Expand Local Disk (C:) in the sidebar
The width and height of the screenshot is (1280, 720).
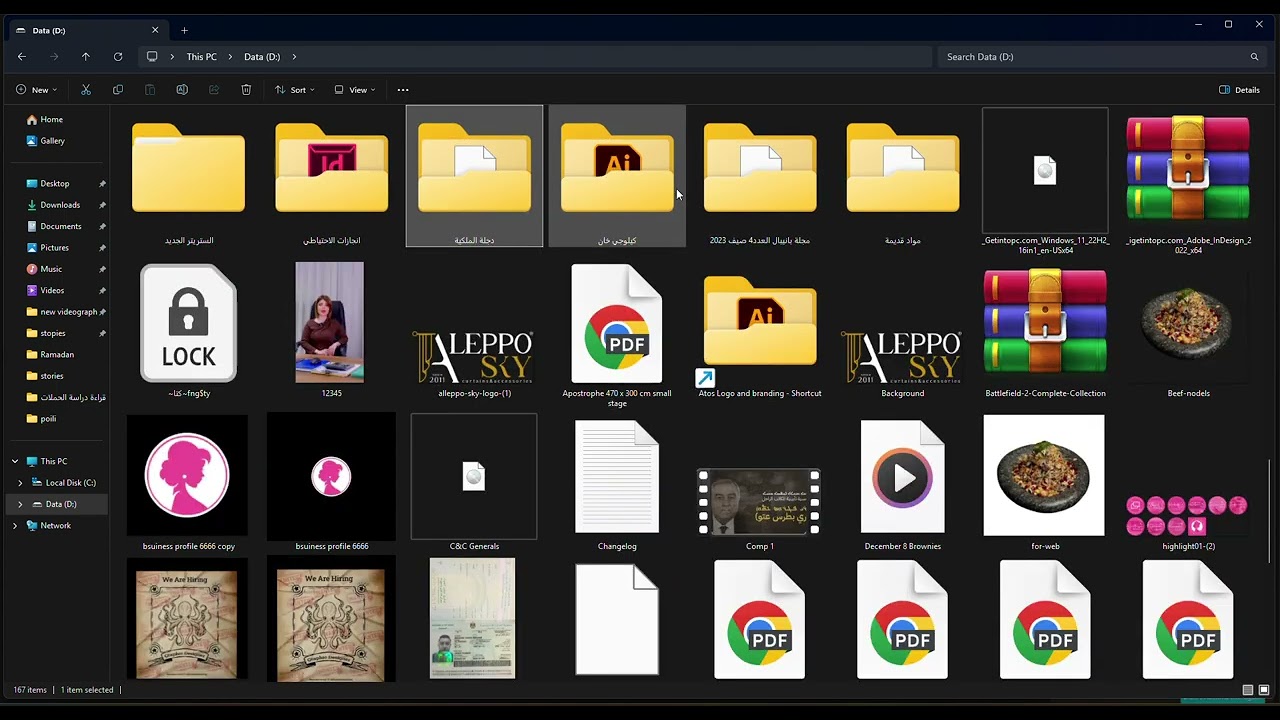(20, 483)
